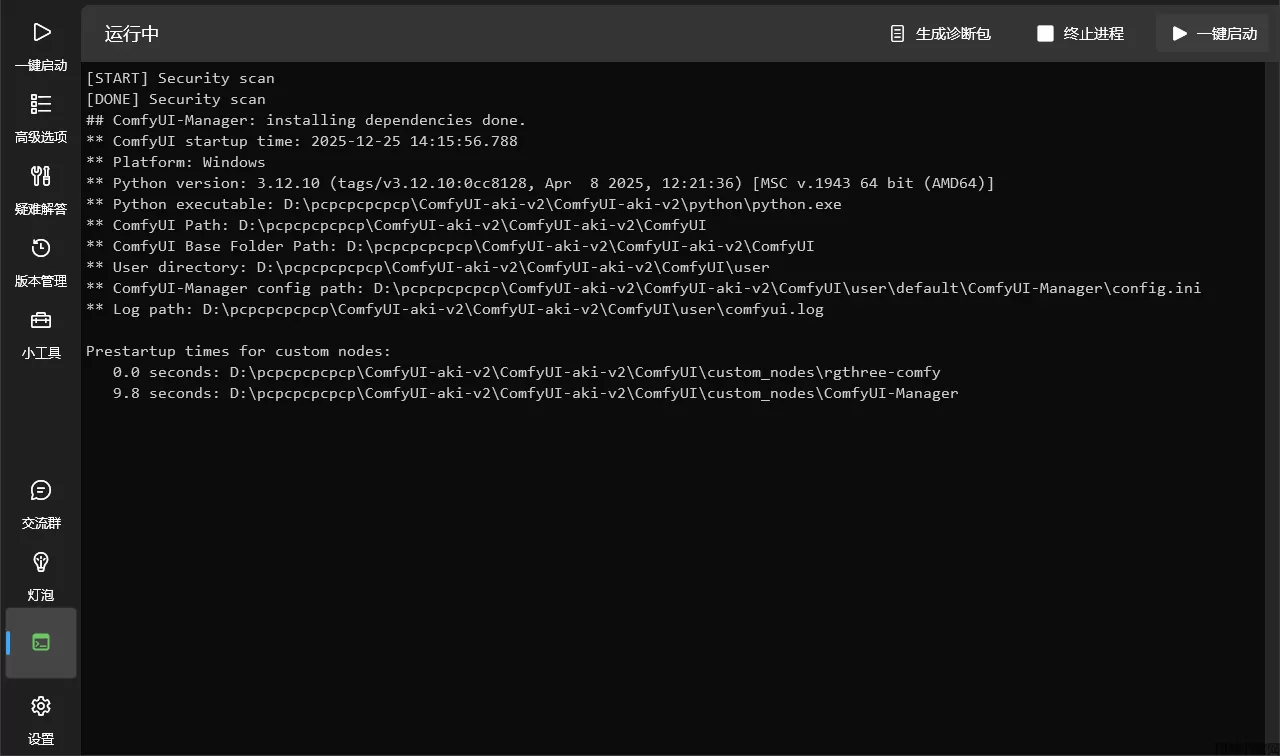The height and width of the screenshot is (756, 1280).
Task: Open 设置 gear icon in sidebar
Action: point(41,707)
